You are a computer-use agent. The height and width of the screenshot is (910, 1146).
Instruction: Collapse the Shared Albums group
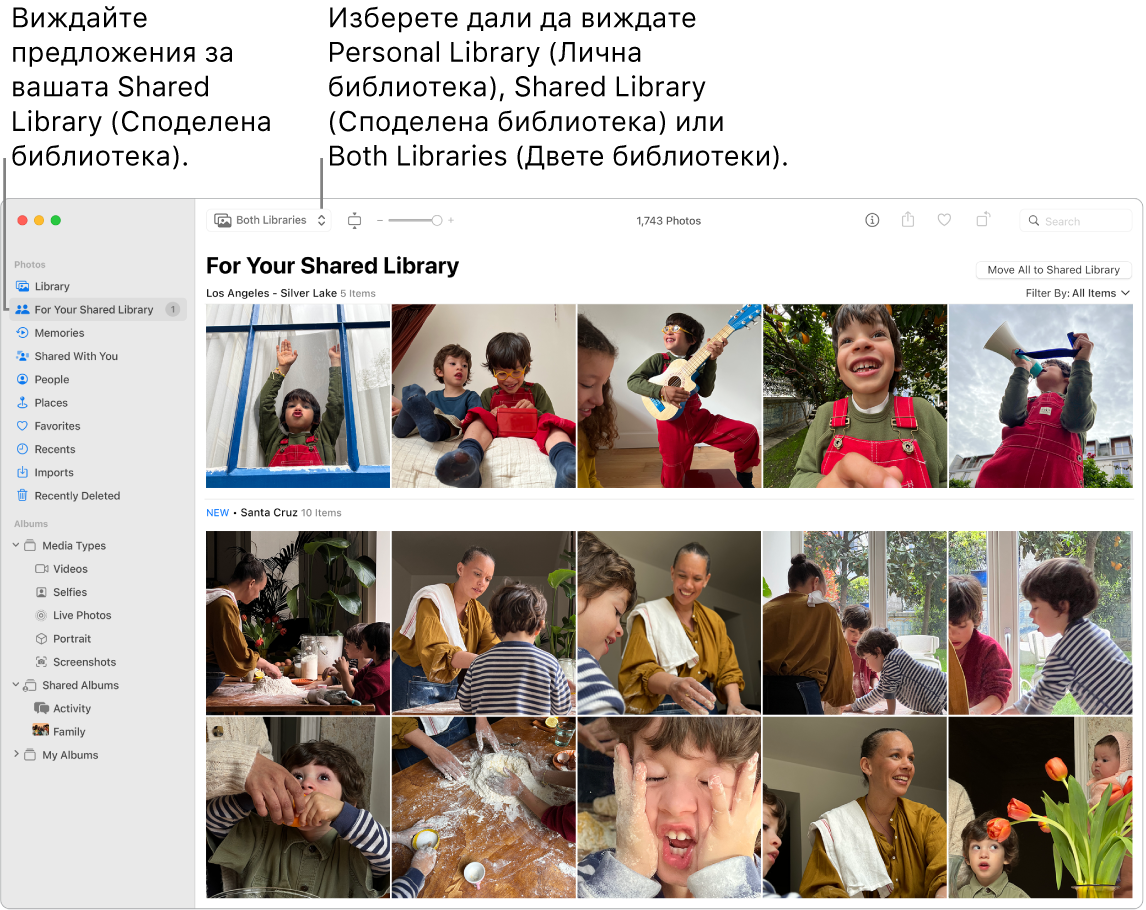[x=16, y=685]
